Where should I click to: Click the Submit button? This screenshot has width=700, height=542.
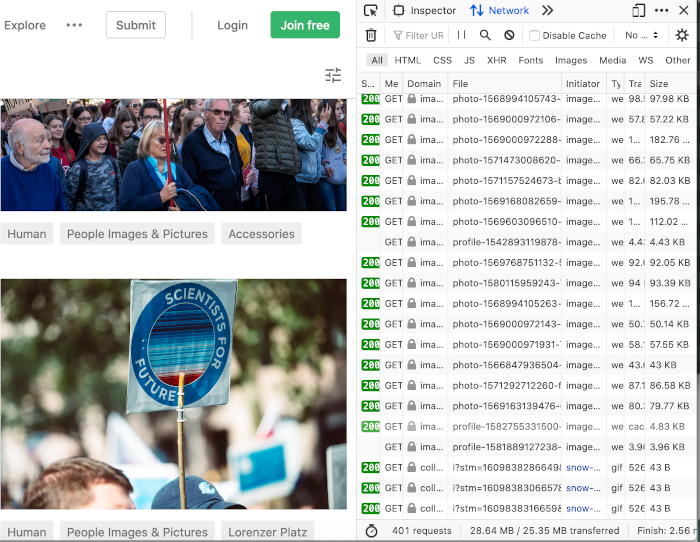coord(136,25)
